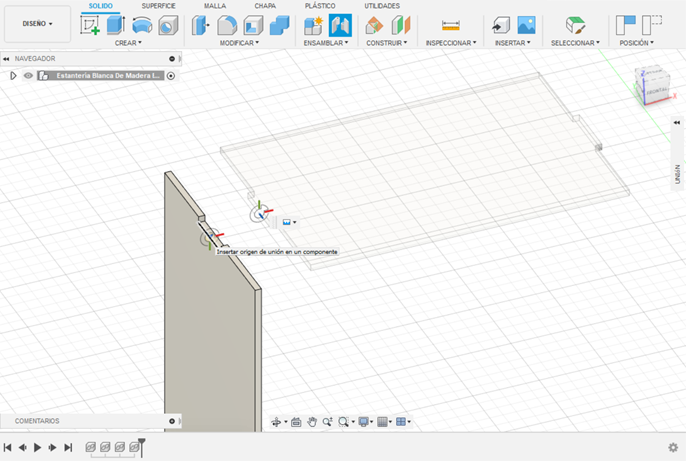The width and height of the screenshot is (686, 461).
Task: Jump to timeline end
Action: click(68, 447)
